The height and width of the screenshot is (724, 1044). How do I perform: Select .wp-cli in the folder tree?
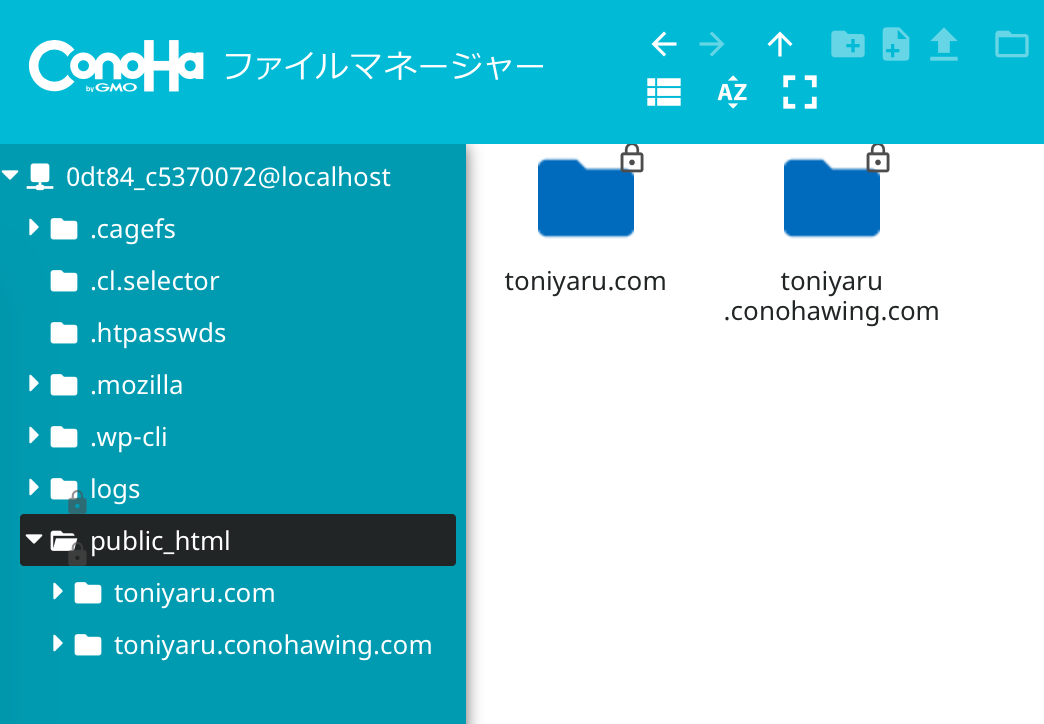(x=129, y=437)
